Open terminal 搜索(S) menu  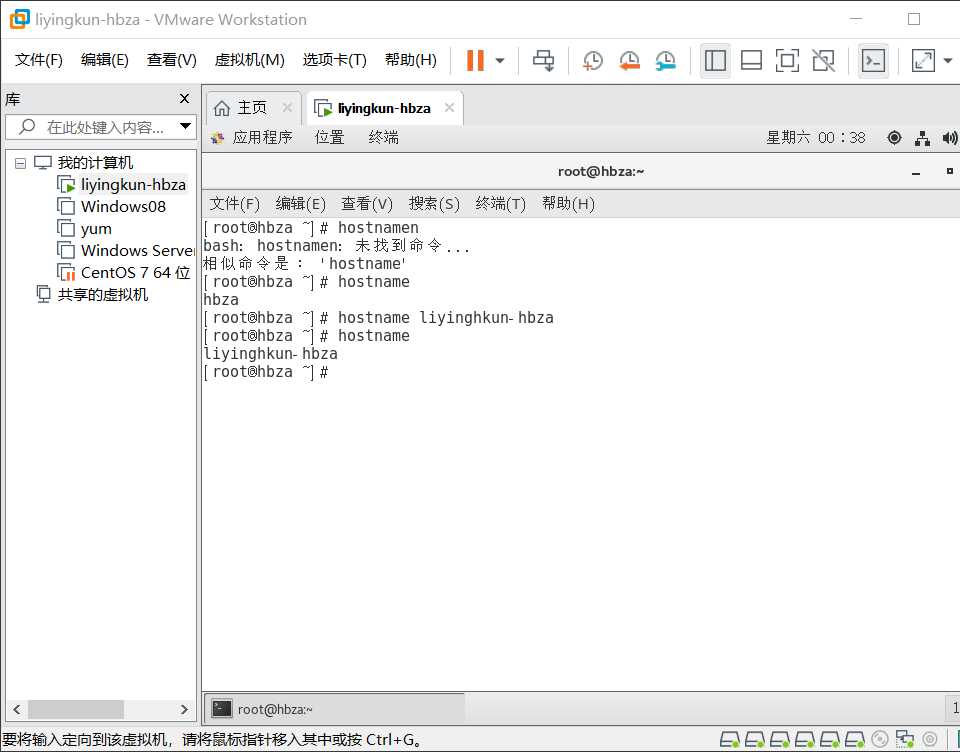(434, 204)
